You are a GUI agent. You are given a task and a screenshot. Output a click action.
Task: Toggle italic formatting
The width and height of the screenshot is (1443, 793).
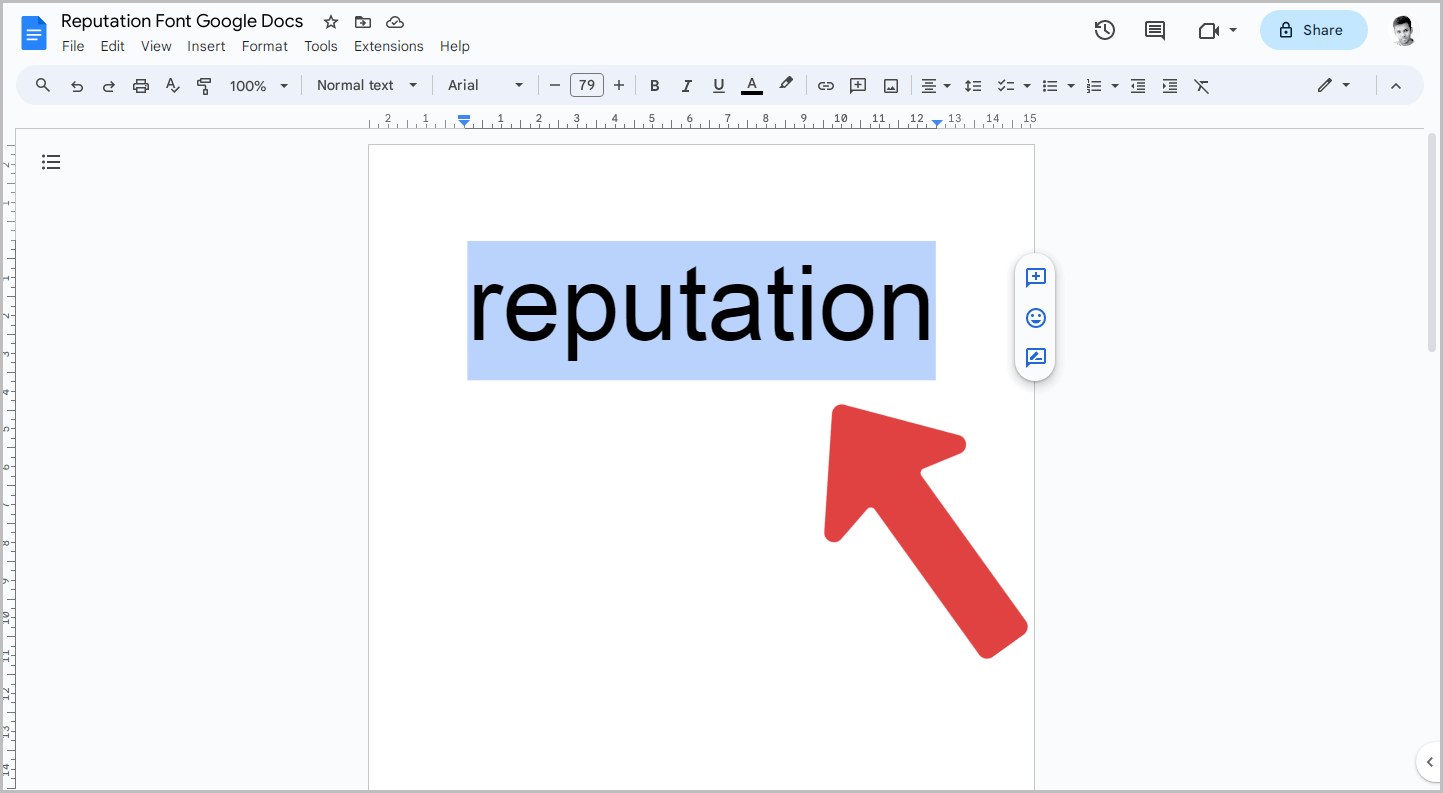point(686,85)
